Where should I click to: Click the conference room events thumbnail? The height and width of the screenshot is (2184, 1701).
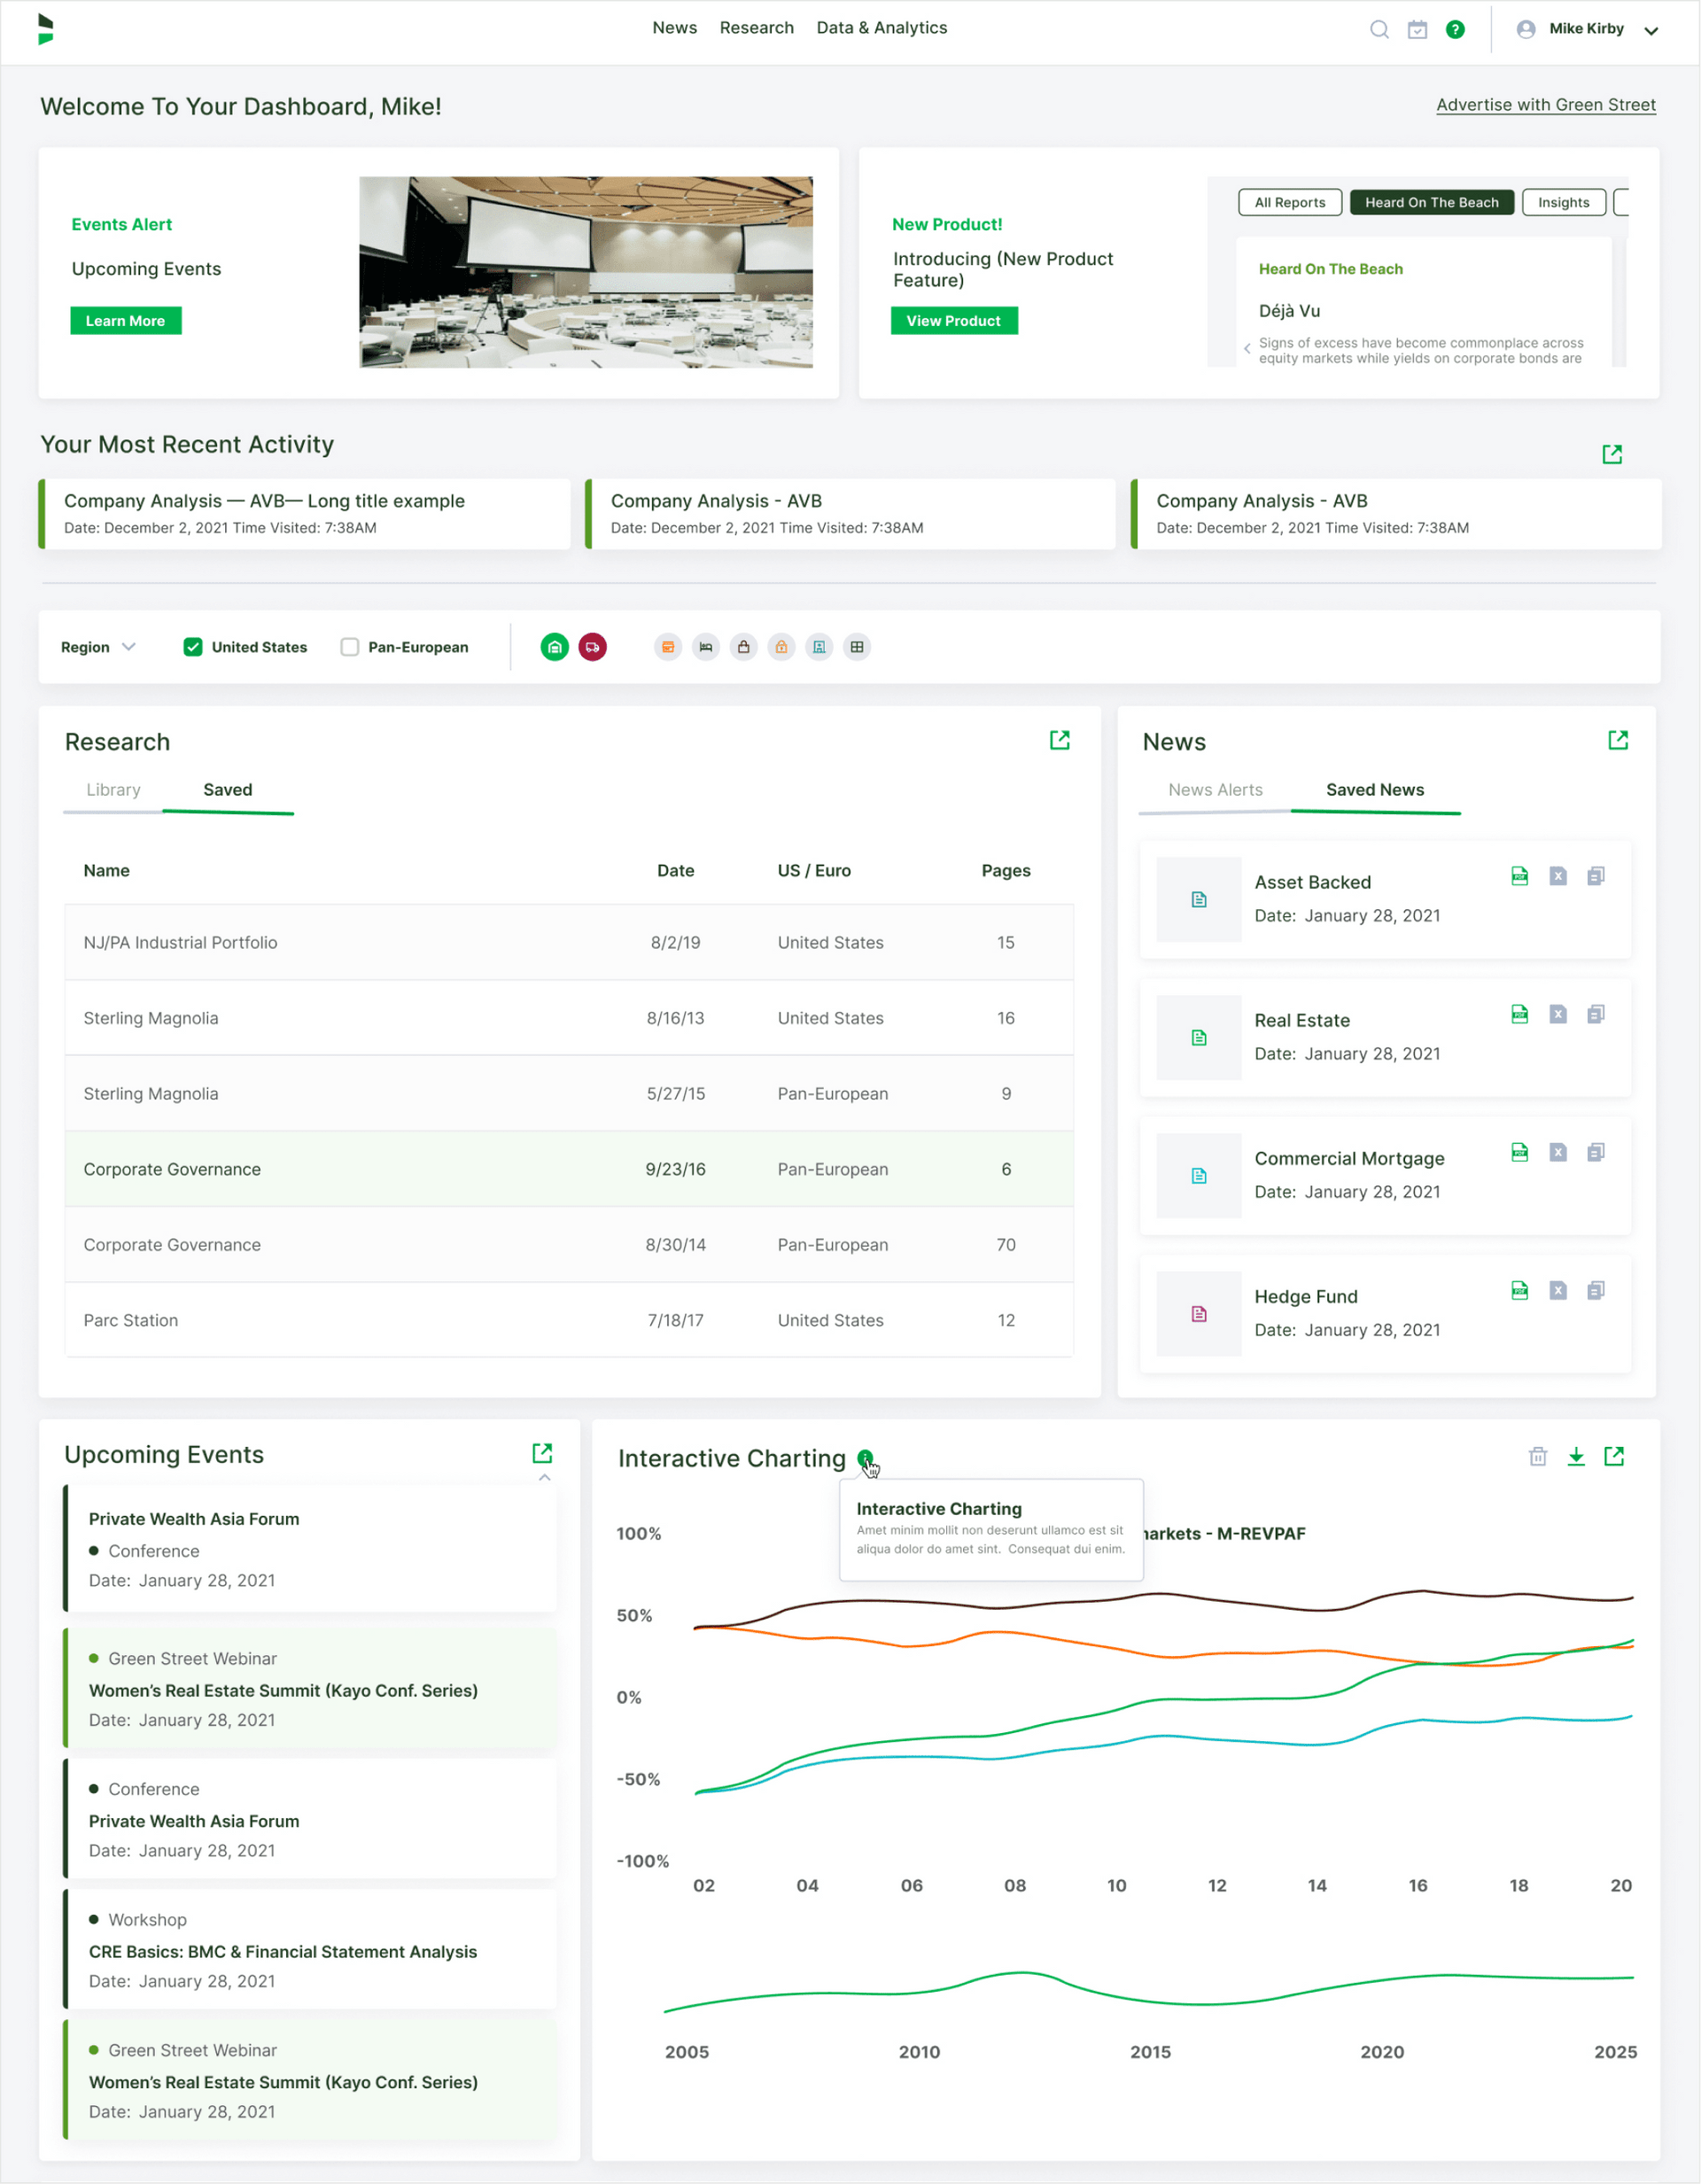click(x=586, y=272)
